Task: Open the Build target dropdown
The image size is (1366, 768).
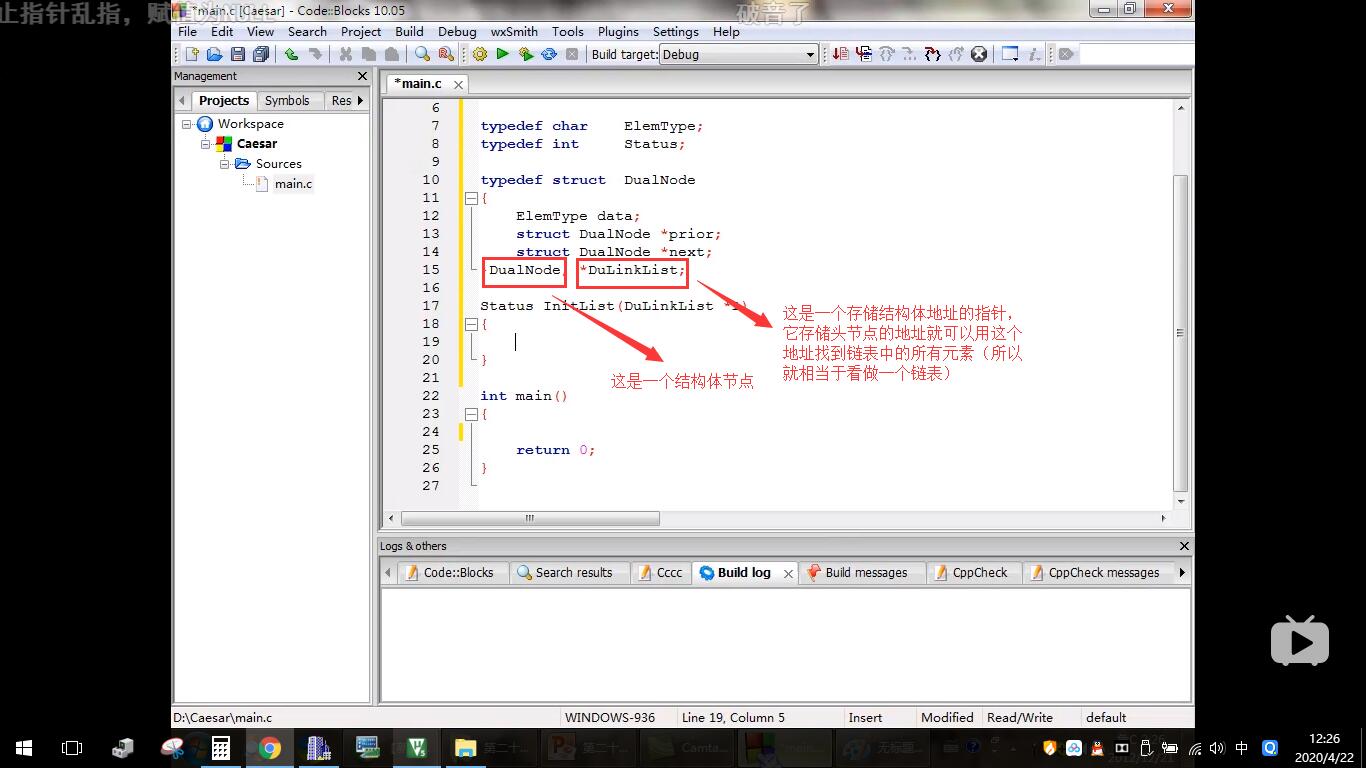Action: coord(810,55)
